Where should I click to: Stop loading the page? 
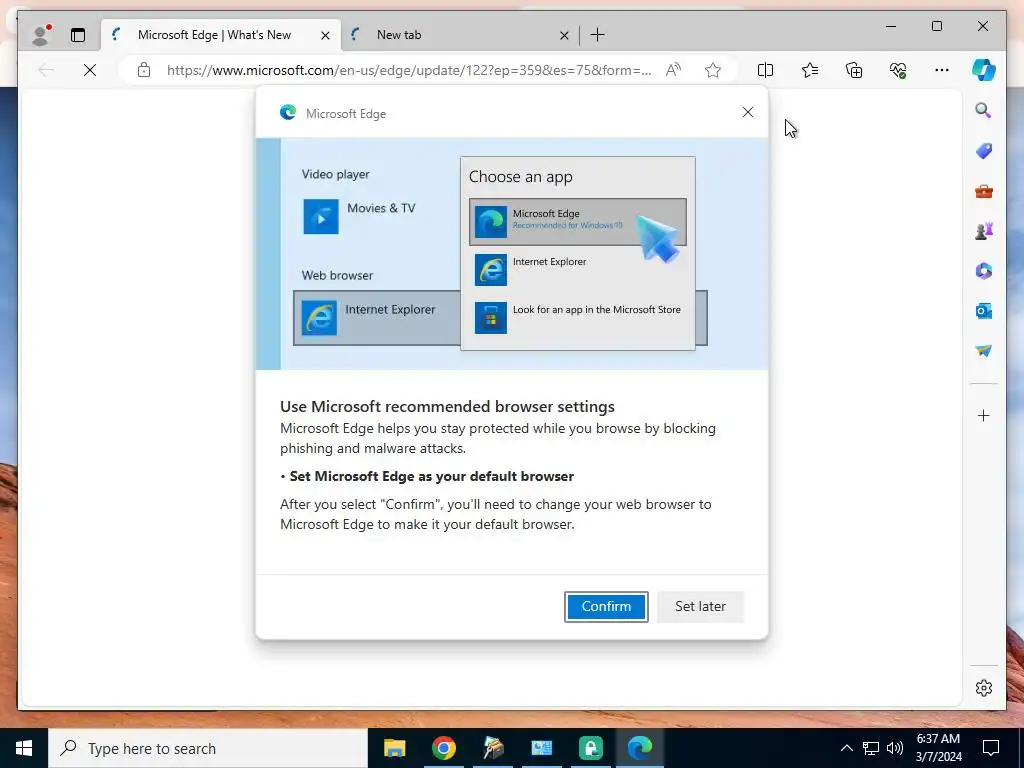click(90, 70)
